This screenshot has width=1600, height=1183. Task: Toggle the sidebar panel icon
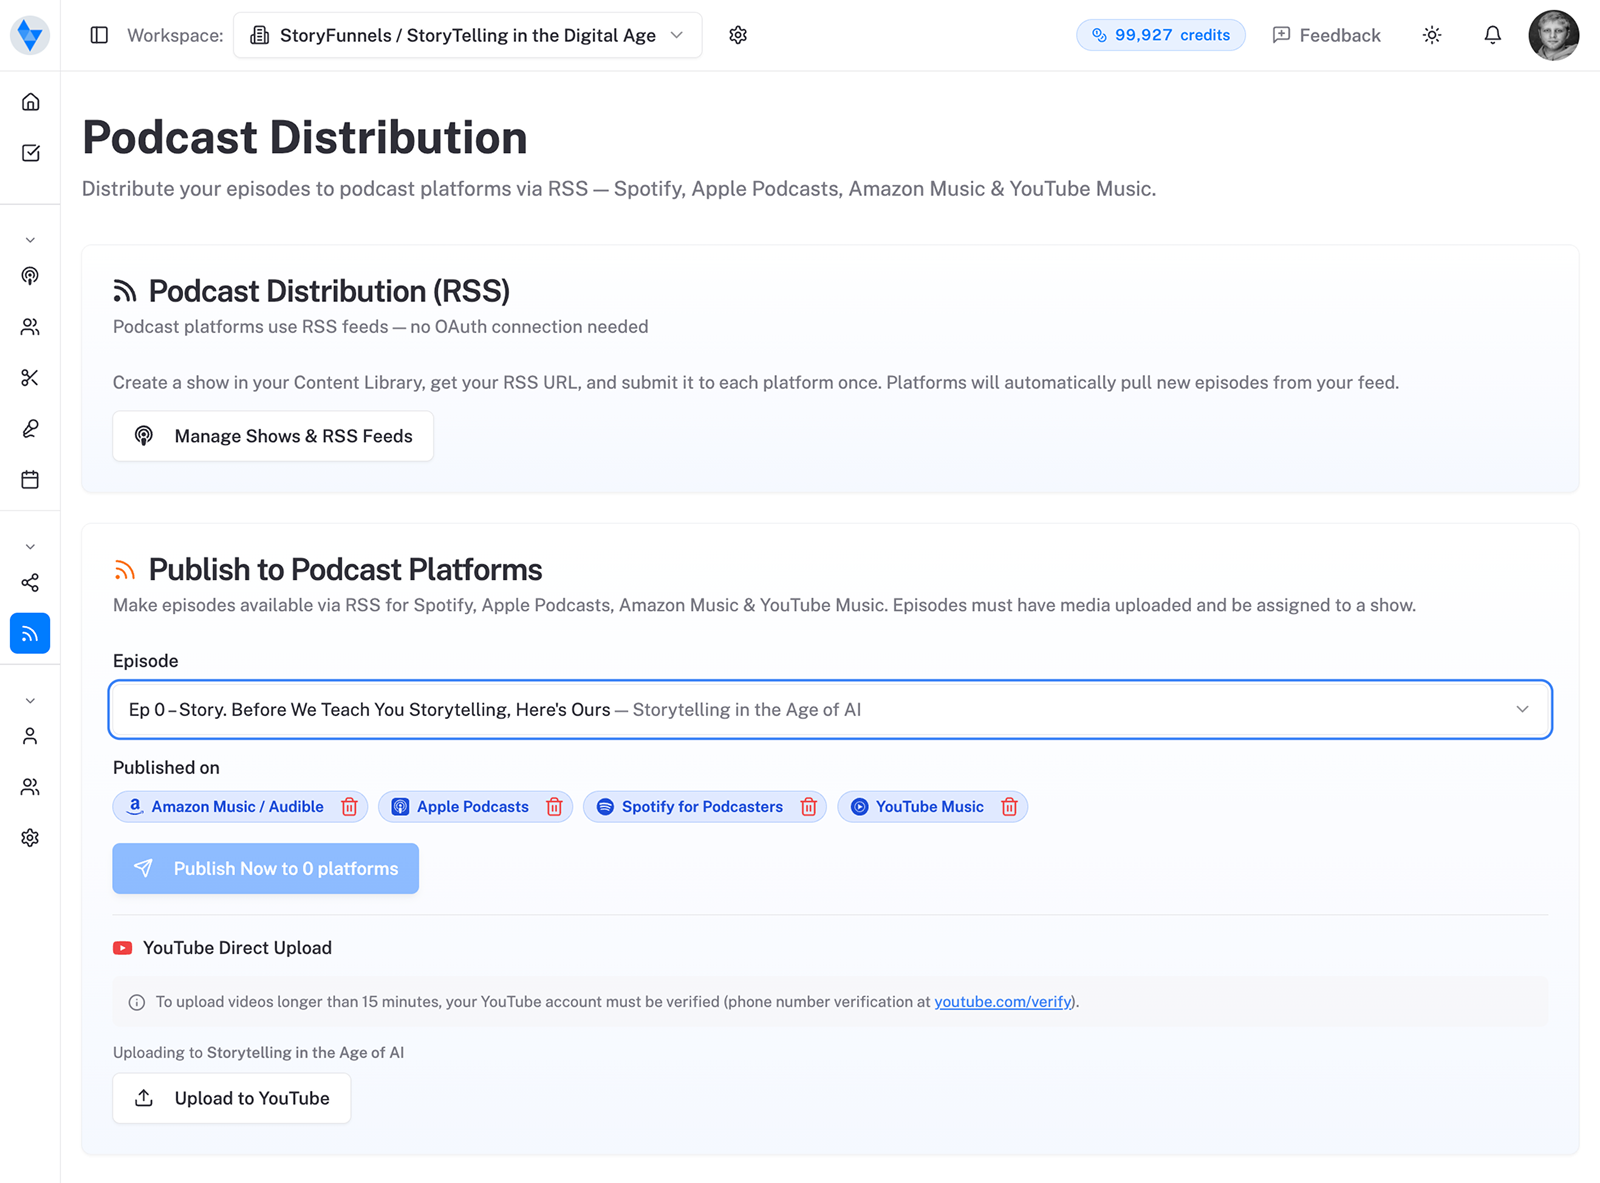(99, 35)
